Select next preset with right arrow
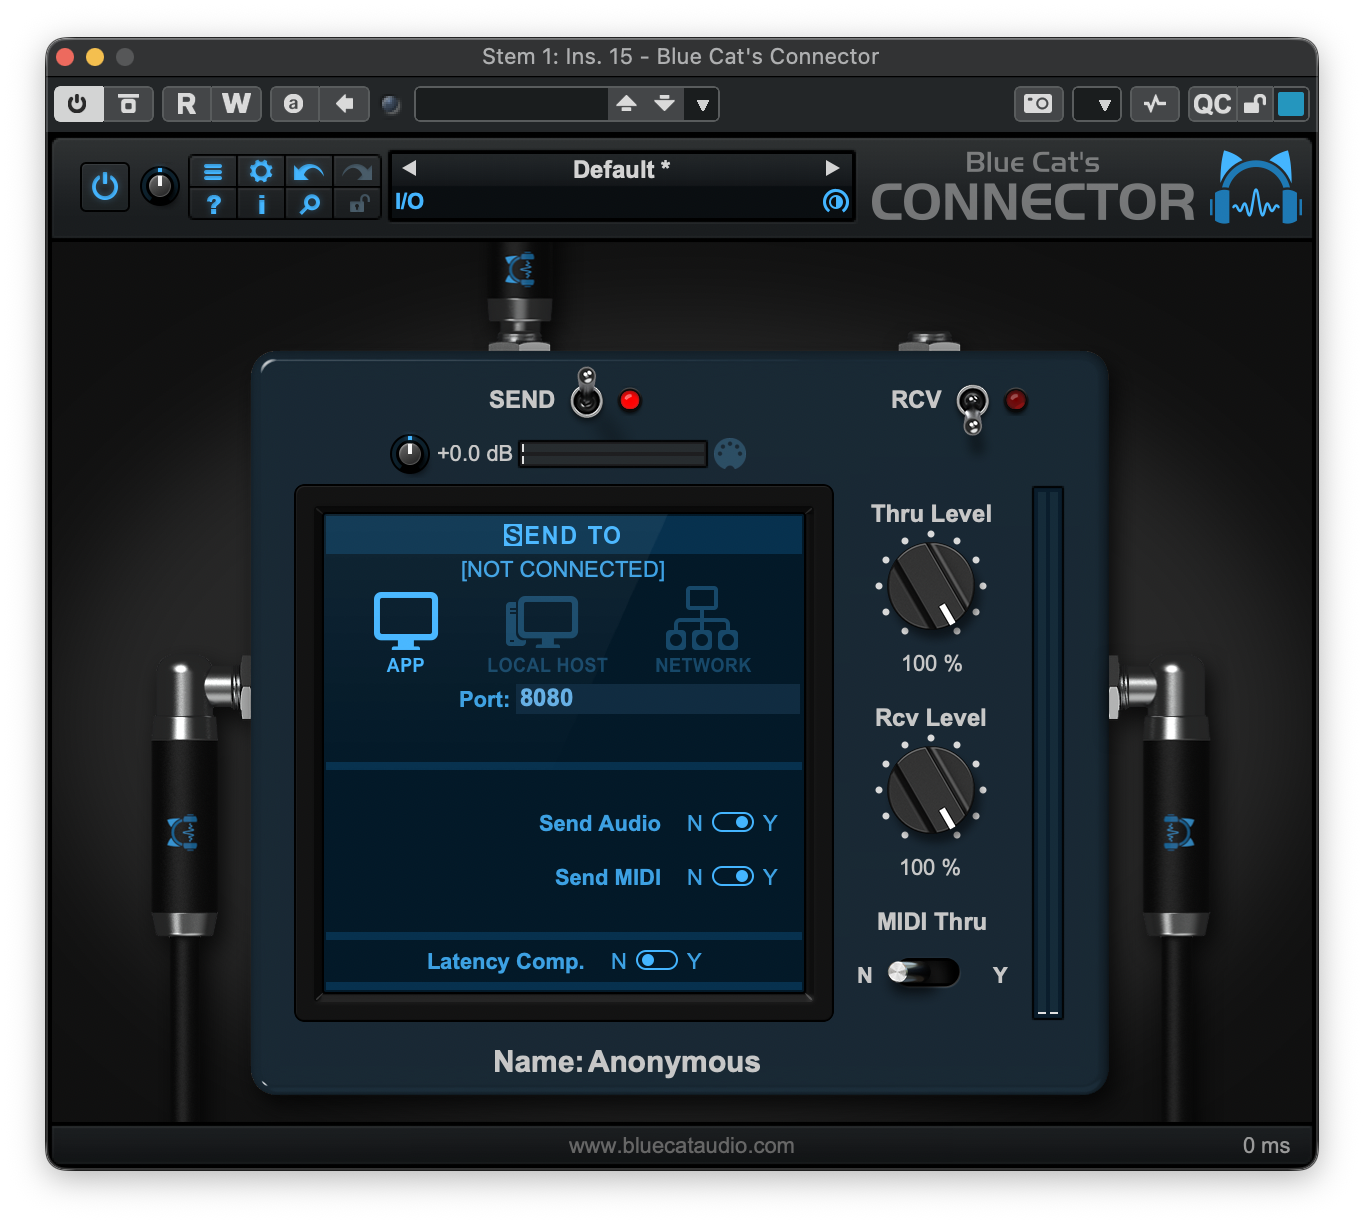The image size is (1364, 1224). pyautogui.click(x=832, y=168)
